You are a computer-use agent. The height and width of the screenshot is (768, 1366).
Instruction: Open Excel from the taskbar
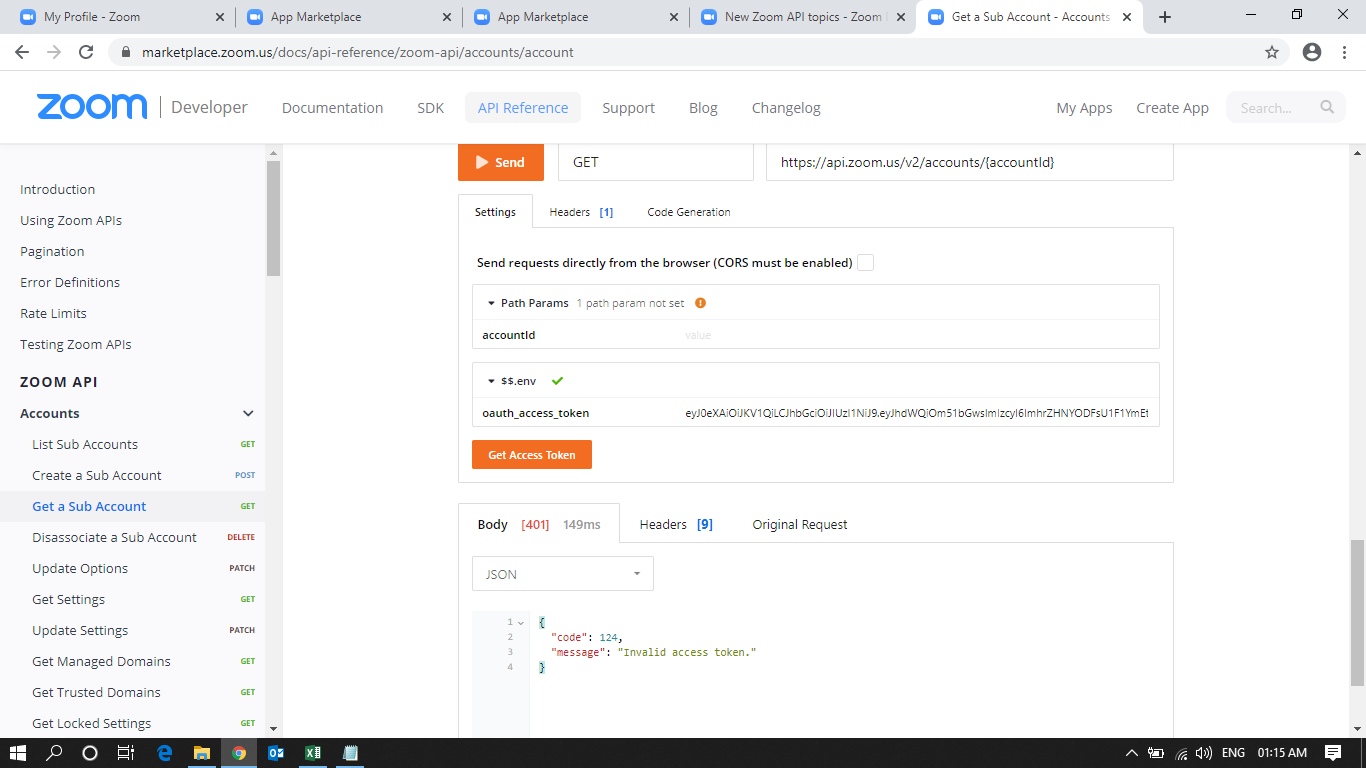pyautogui.click(x=313, y=753)
